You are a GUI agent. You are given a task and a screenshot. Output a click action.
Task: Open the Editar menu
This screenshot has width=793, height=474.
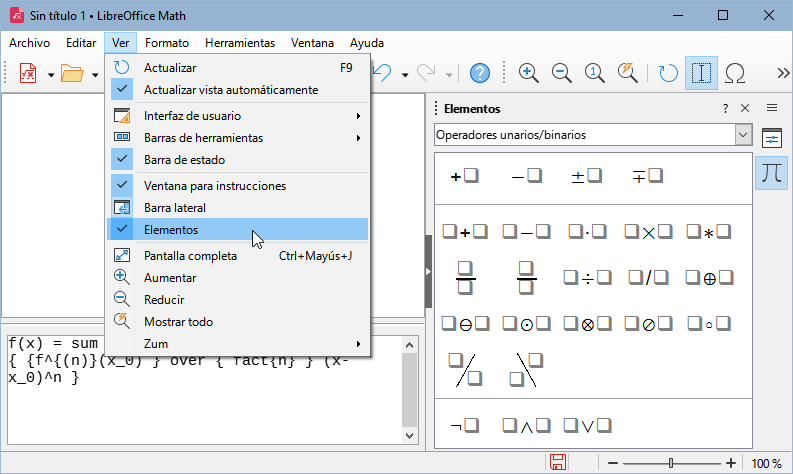coord(81,43)
